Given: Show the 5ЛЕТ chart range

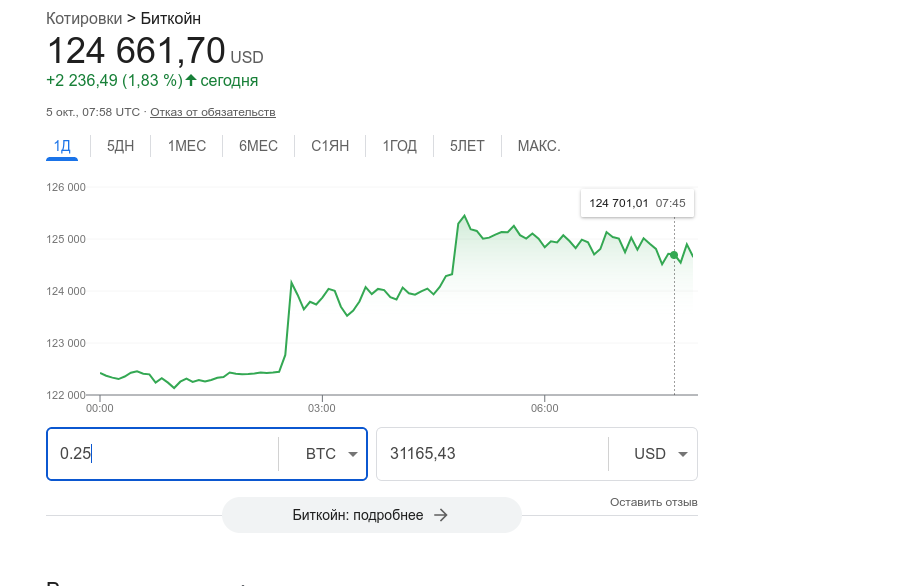Looking at the screenshot, I should tap(467, 146).
